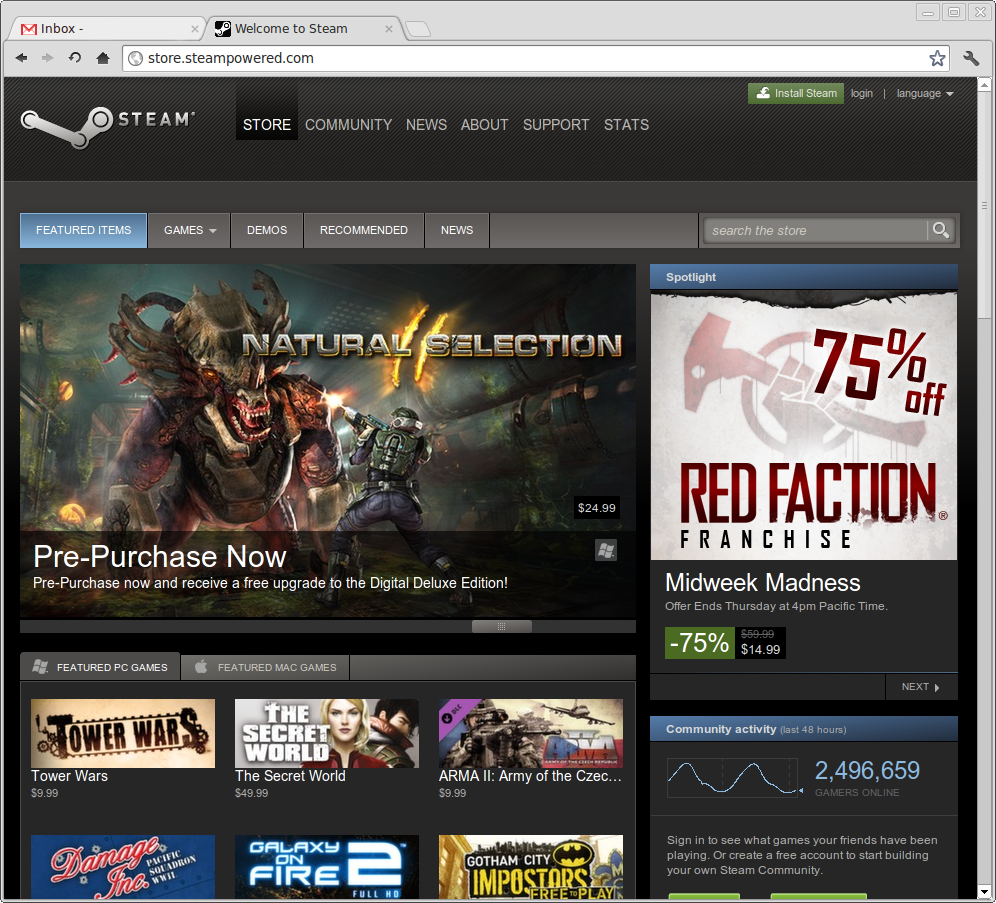Click the browser address bar

pos(535,58)
